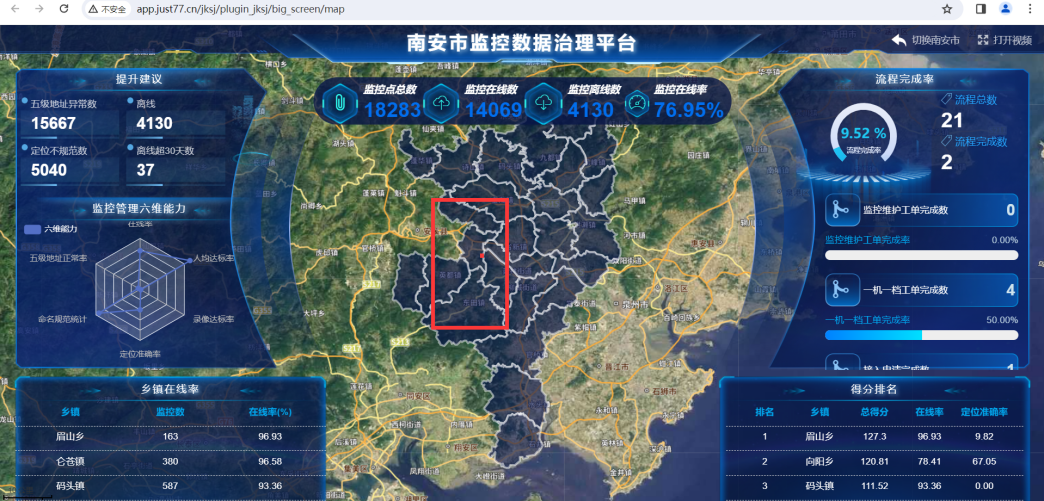Click the 乡镇在线率 panel header
Viewport: 1044px width, 501px height.
(171, 389)
